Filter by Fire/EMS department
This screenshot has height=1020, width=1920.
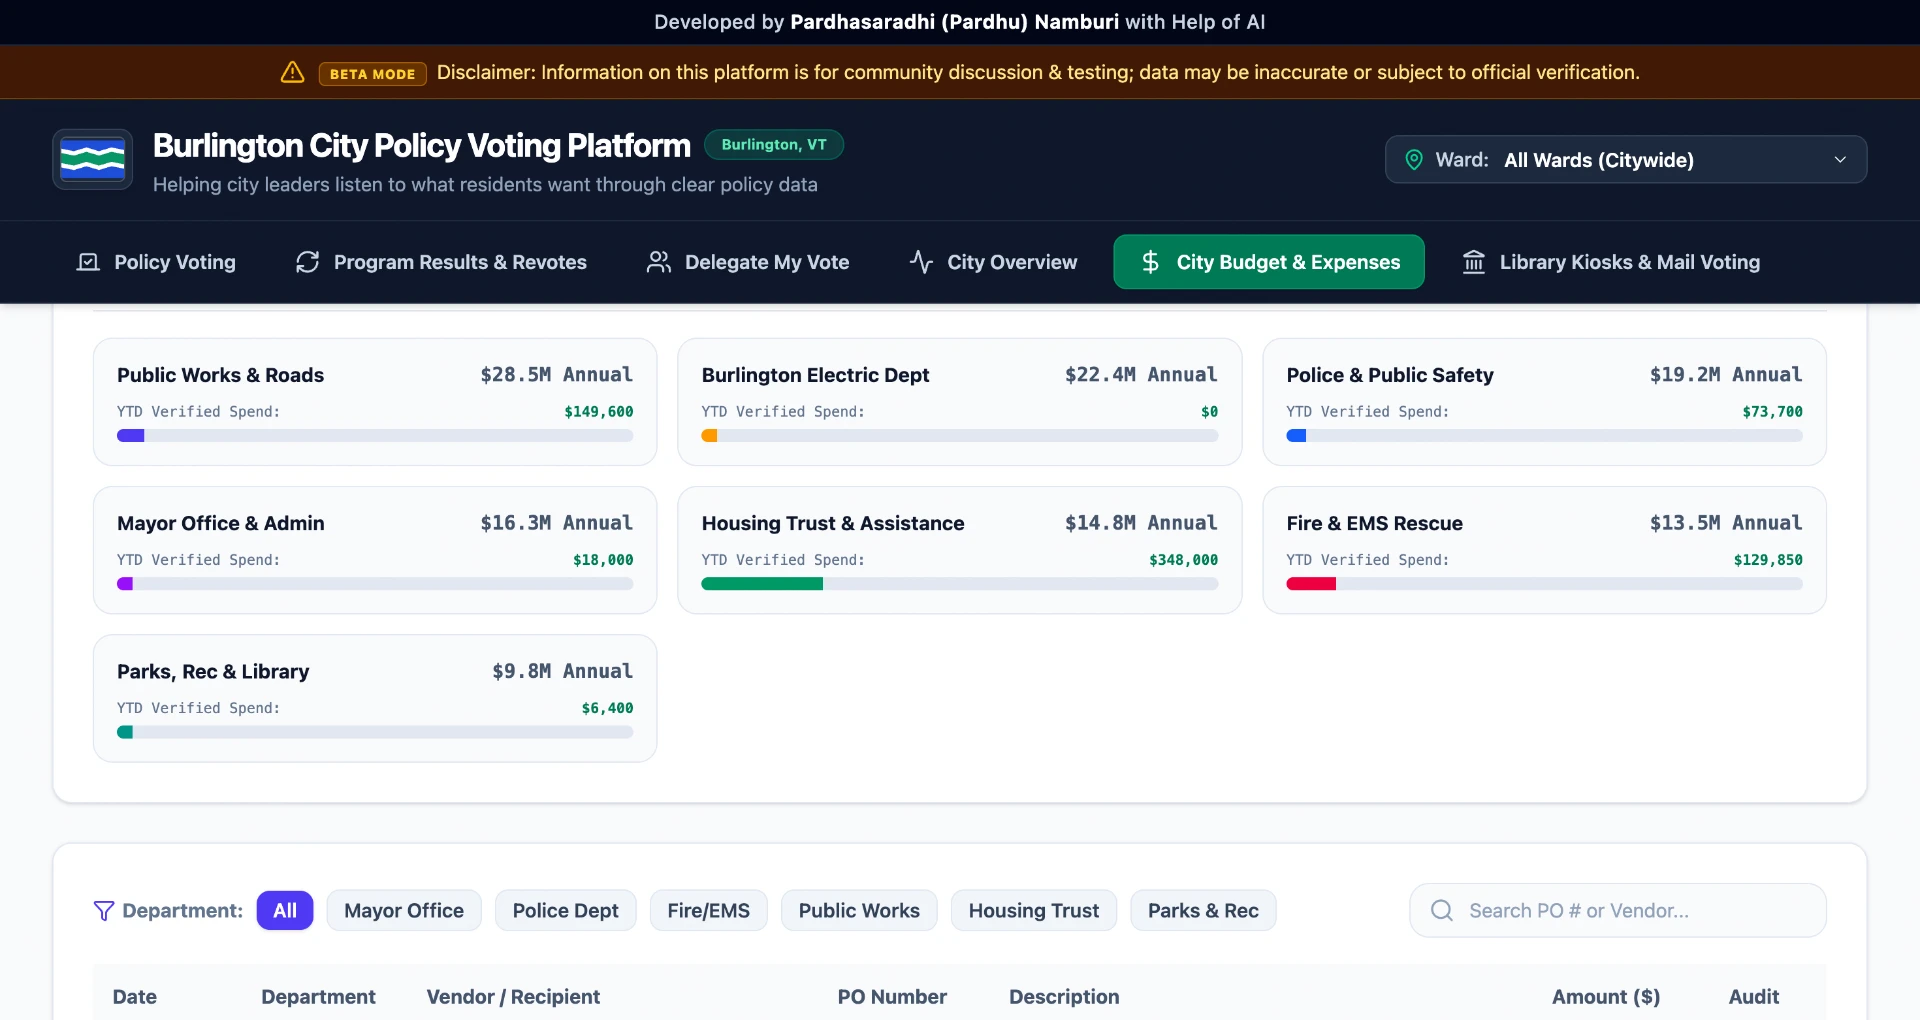coord(709,911)
